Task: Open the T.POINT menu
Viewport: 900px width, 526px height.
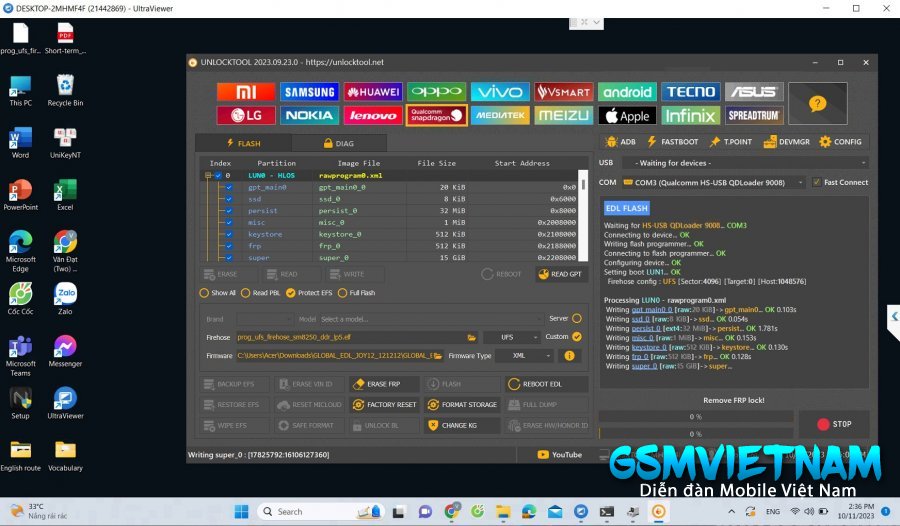Action: (x=731, y=142)
